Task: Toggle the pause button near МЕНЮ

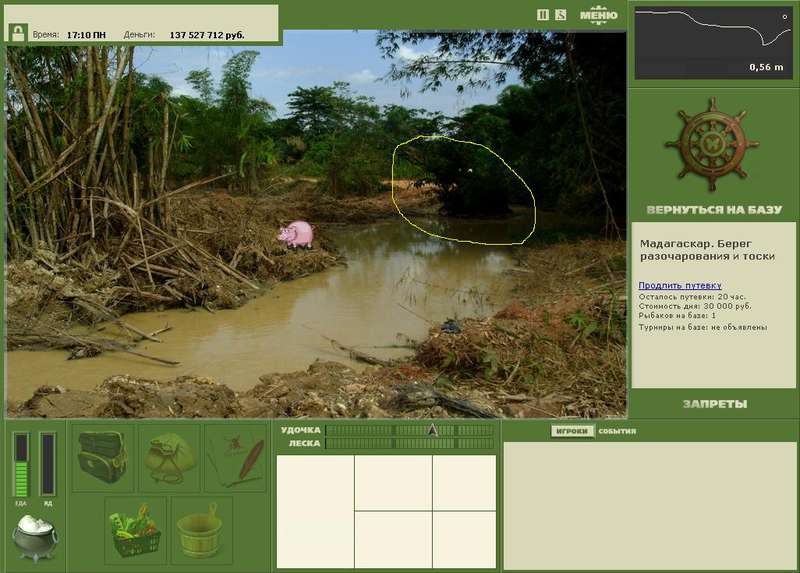Action: [543, 15]
